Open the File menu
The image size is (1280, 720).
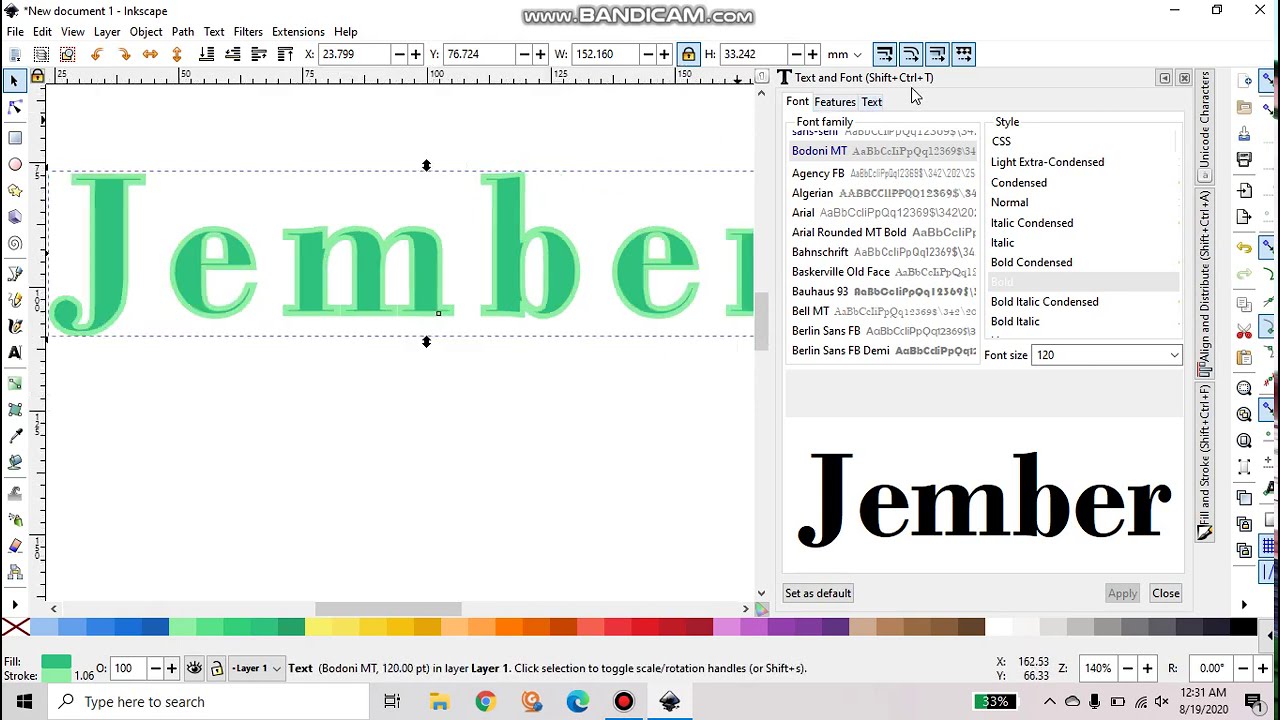point(15,32)
